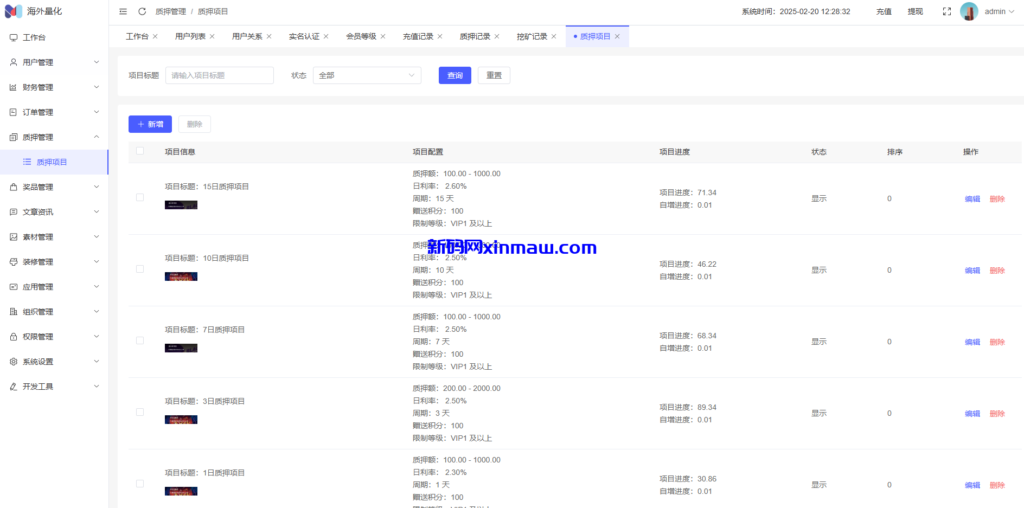
Task: Edit the 15日质押项目 row
Action: pyautogui.click(x=972, y=199)
